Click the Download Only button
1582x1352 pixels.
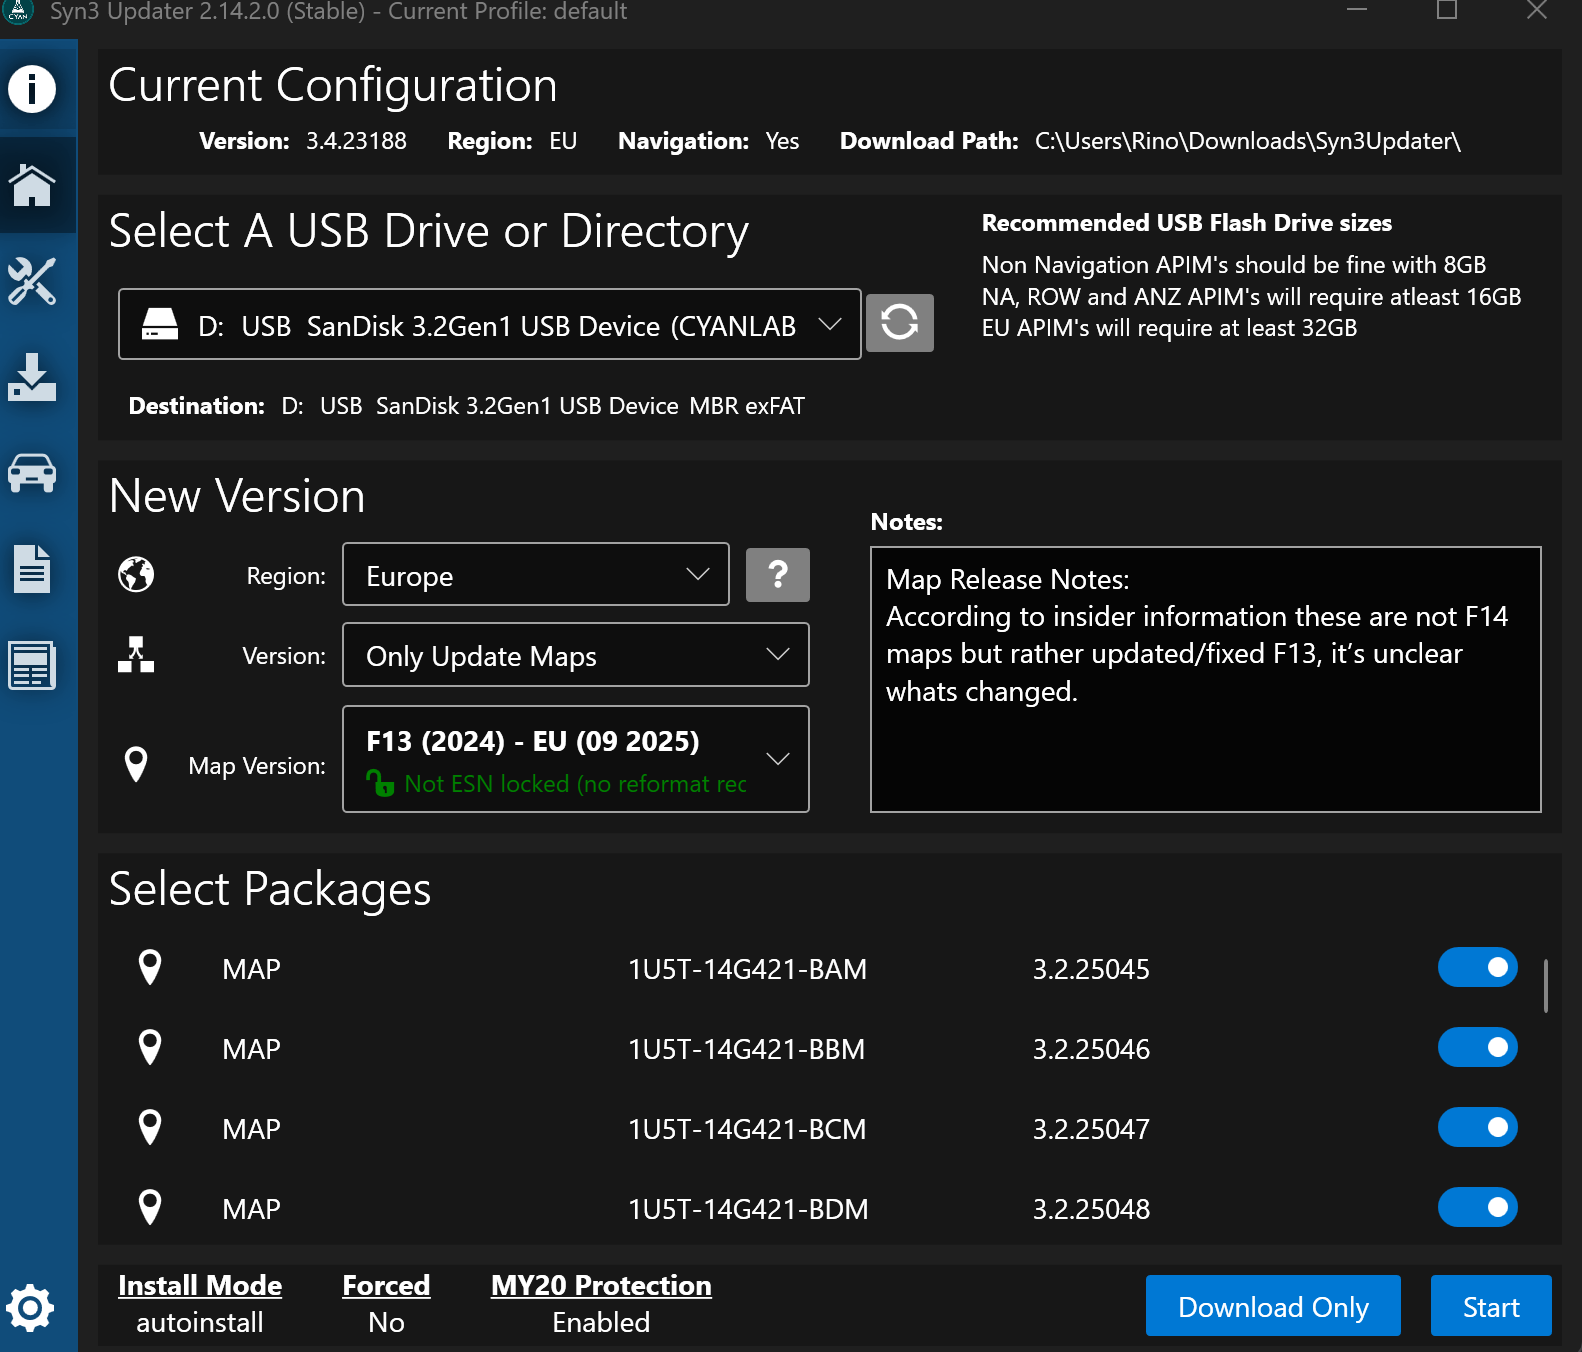(x=1272, y=1306)
